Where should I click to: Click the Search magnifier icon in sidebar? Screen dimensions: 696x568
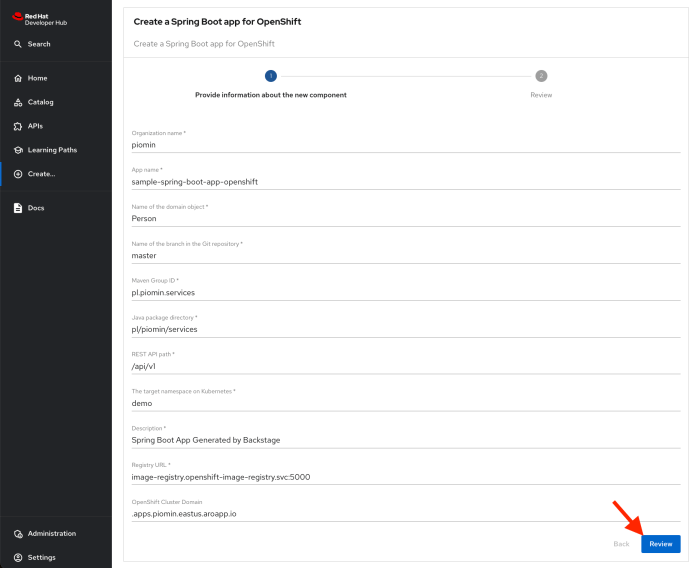(x=18, y=44)
